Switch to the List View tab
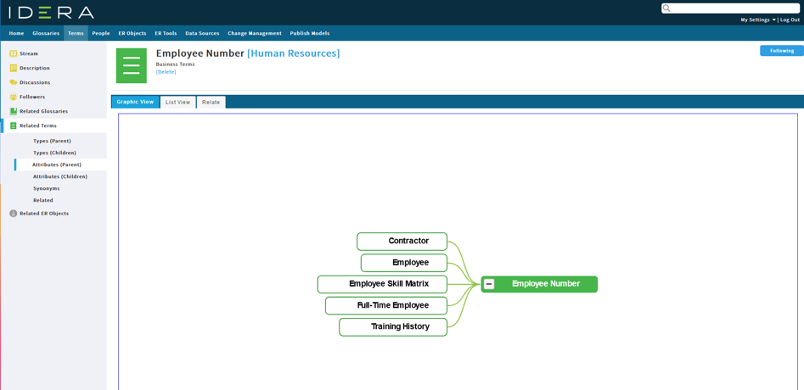 [178, 102]
